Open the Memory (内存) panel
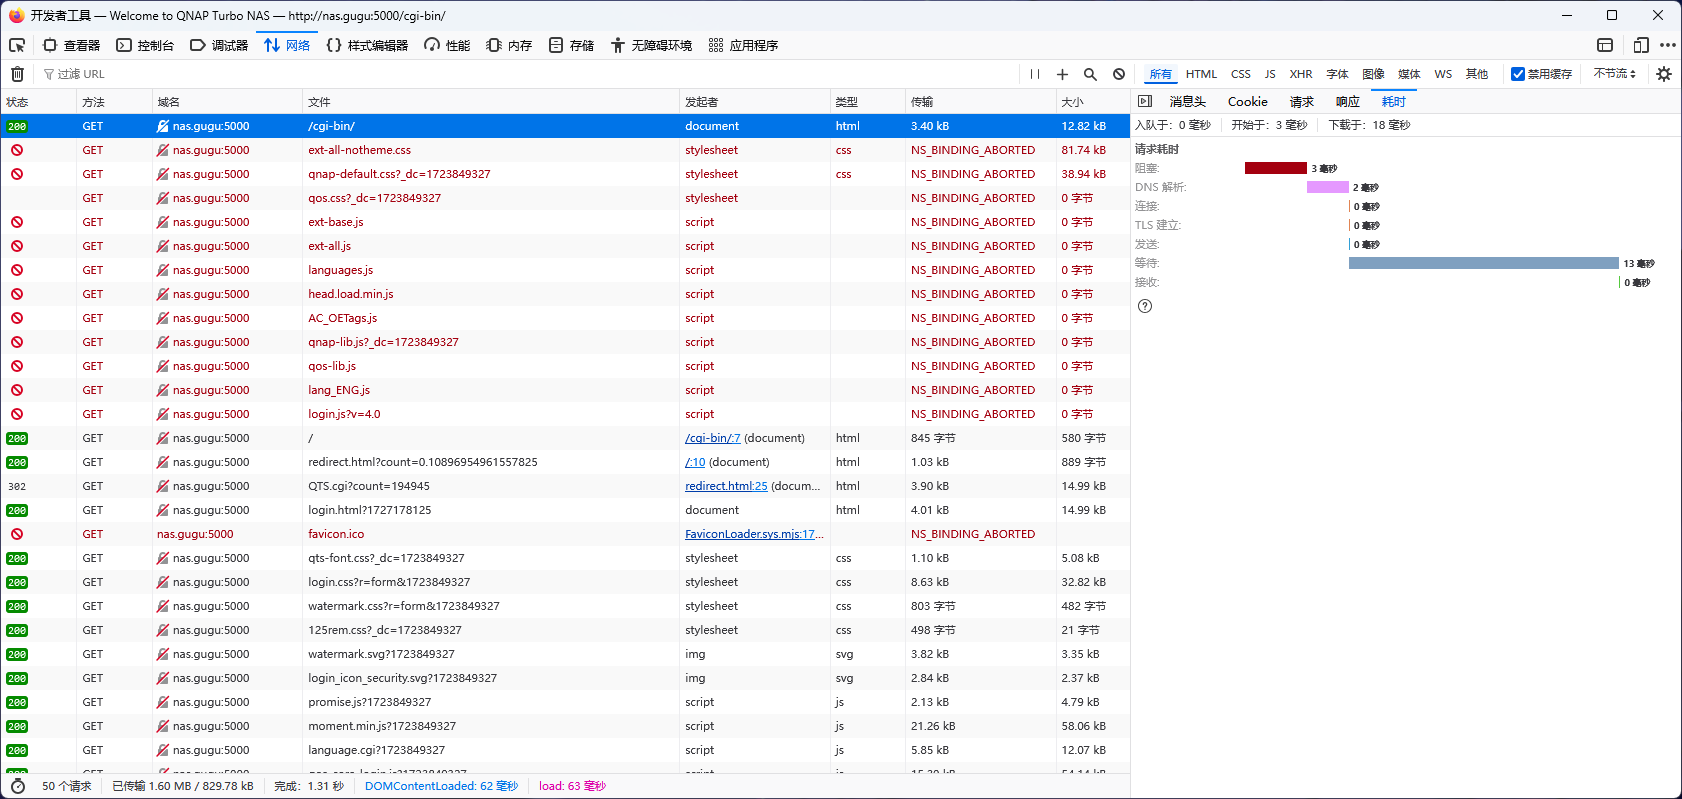The height and width of the screenshot is (799, 1682). (x=509, y=45)
